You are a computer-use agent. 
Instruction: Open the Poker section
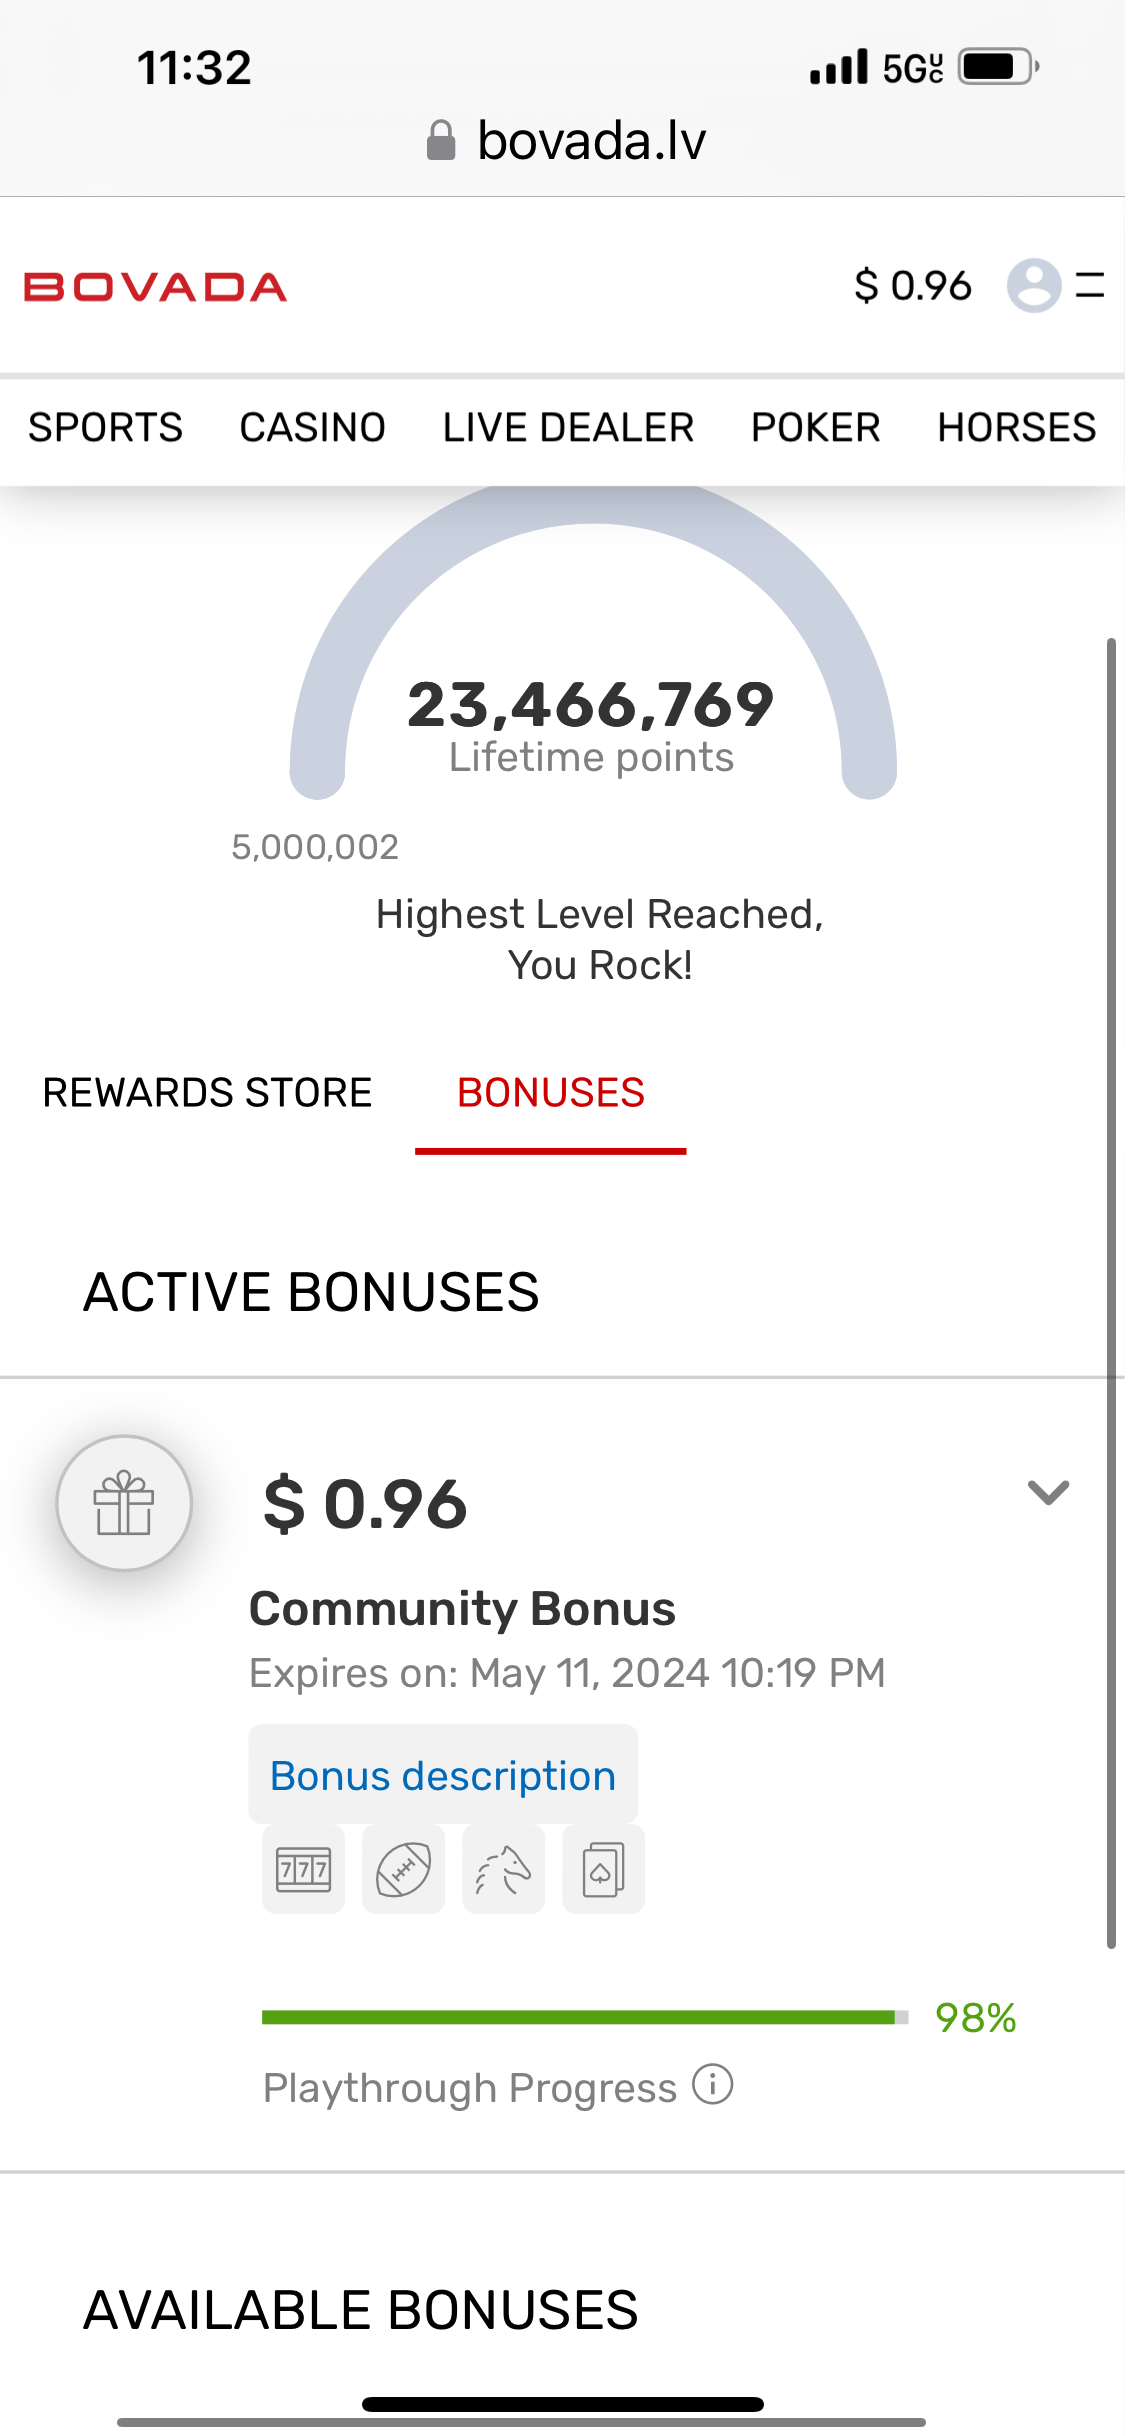[815, 427]
